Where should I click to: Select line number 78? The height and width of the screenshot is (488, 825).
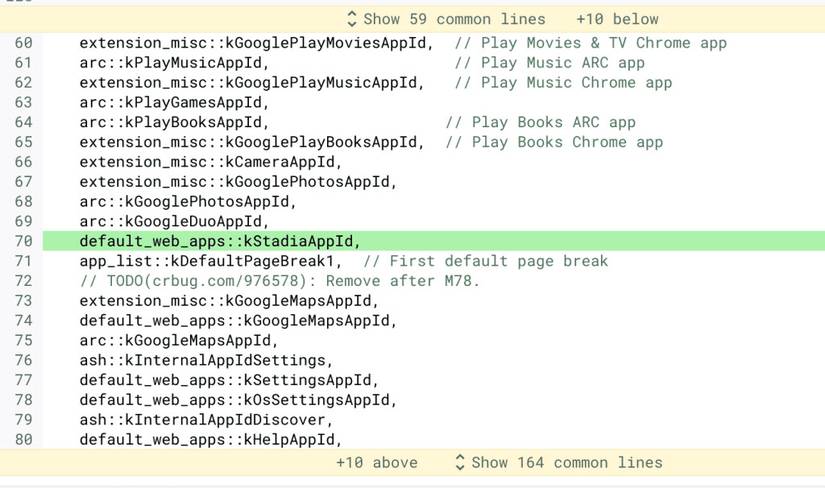click(23, 400)
